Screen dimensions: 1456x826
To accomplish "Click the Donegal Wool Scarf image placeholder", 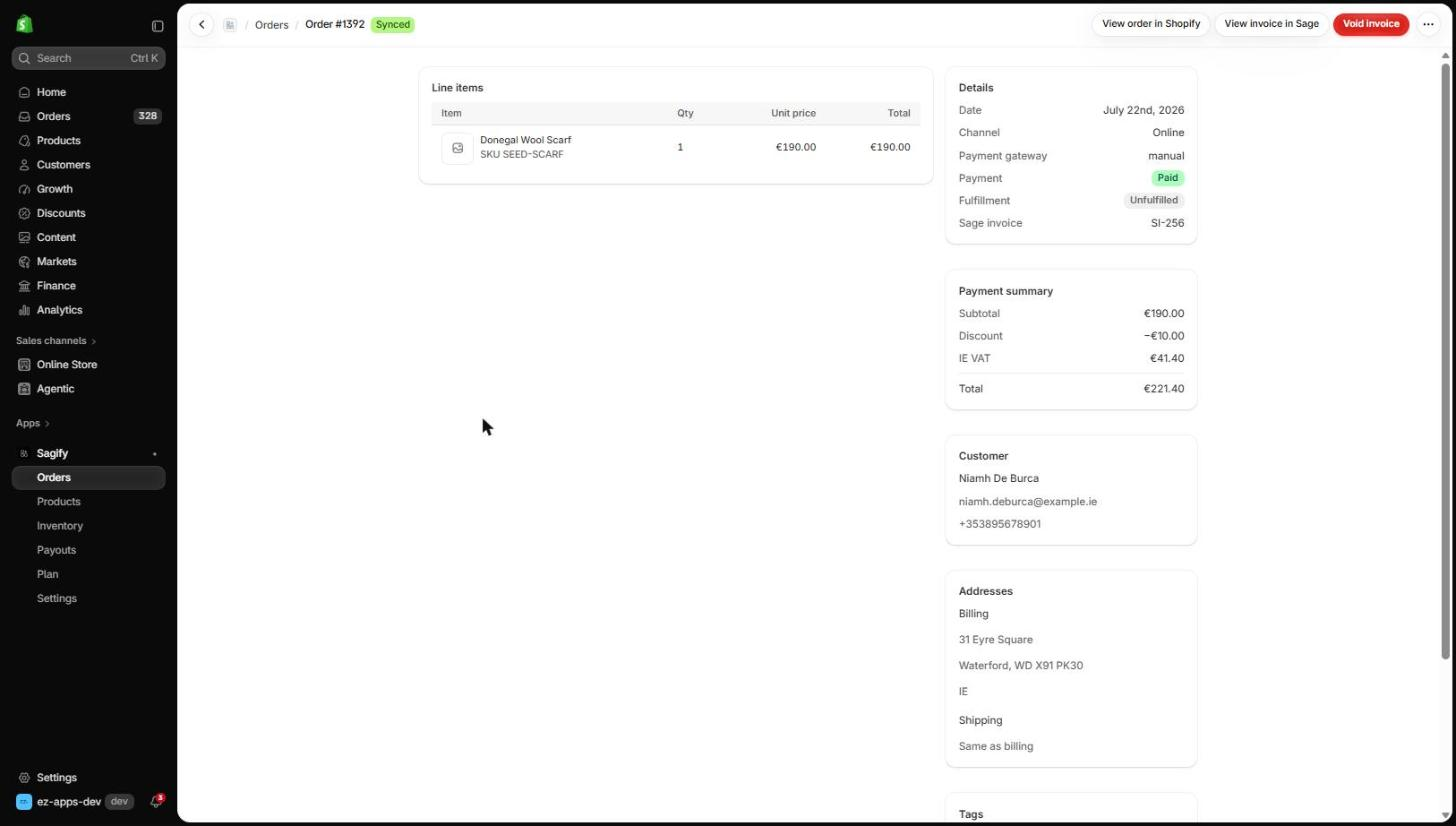I will 457,148.
